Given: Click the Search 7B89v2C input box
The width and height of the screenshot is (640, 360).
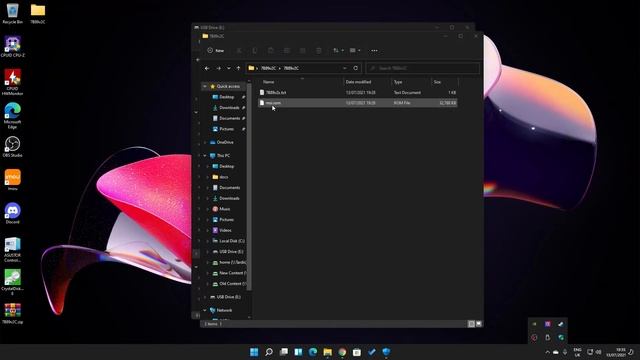Looking at the screenshot, I should click(x=422, y=68).
